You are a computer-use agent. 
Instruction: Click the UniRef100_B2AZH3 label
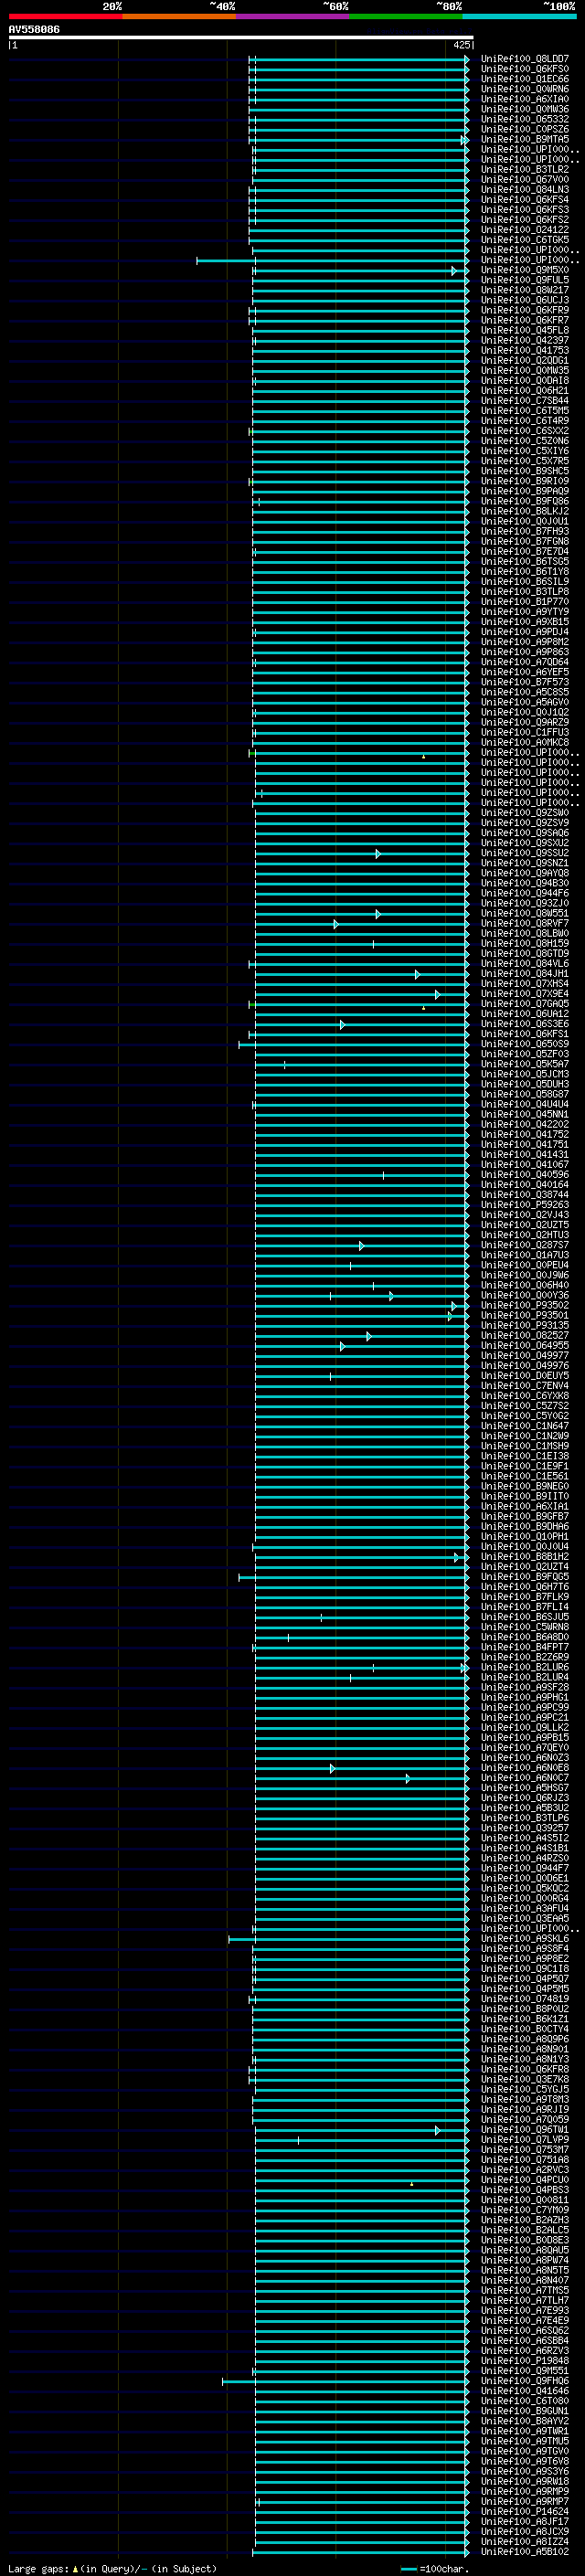tap(525, 2221)
